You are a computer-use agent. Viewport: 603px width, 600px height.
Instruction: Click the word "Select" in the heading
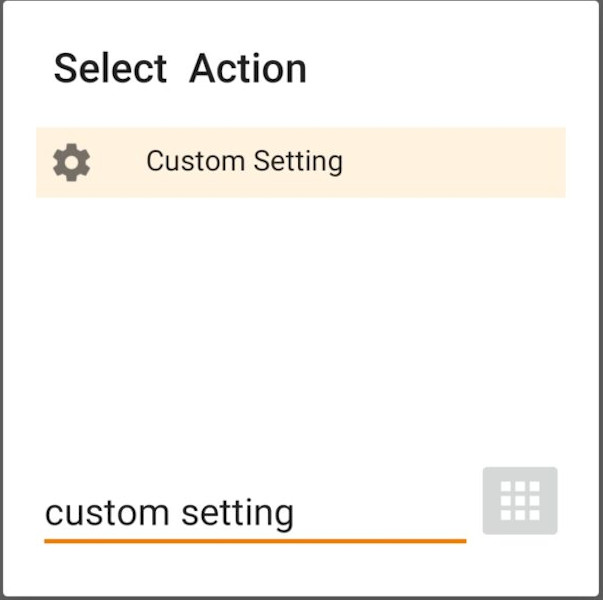point(110,69)
